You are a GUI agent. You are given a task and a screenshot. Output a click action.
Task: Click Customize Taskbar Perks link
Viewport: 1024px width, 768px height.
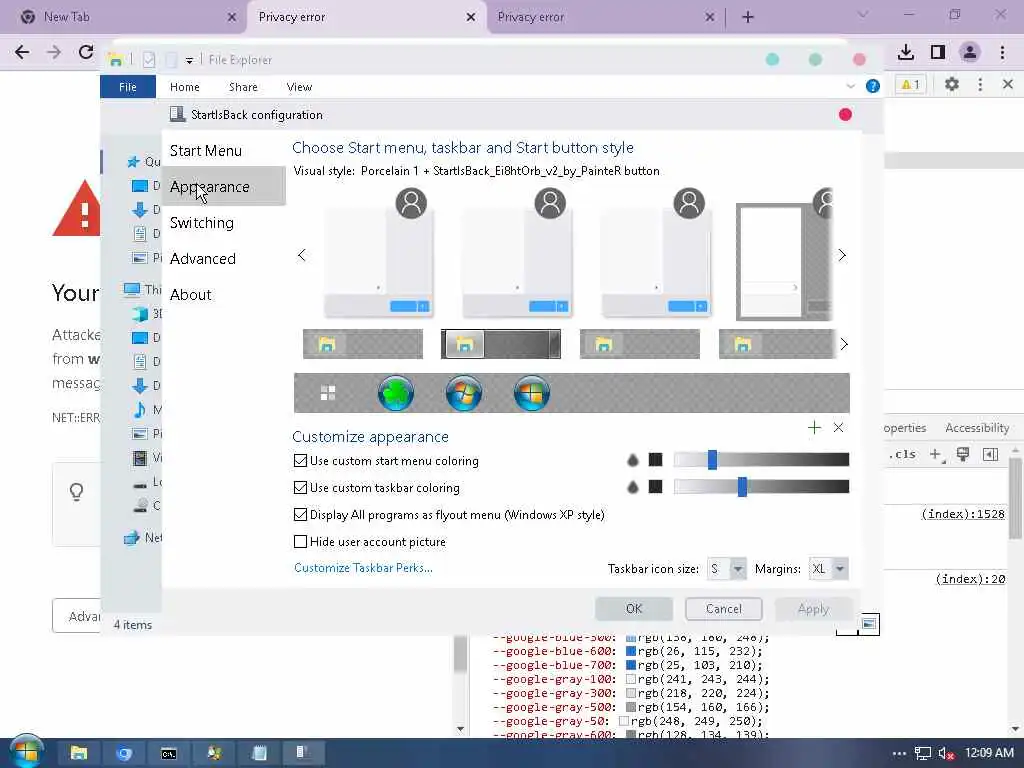(x=363, y=568)
